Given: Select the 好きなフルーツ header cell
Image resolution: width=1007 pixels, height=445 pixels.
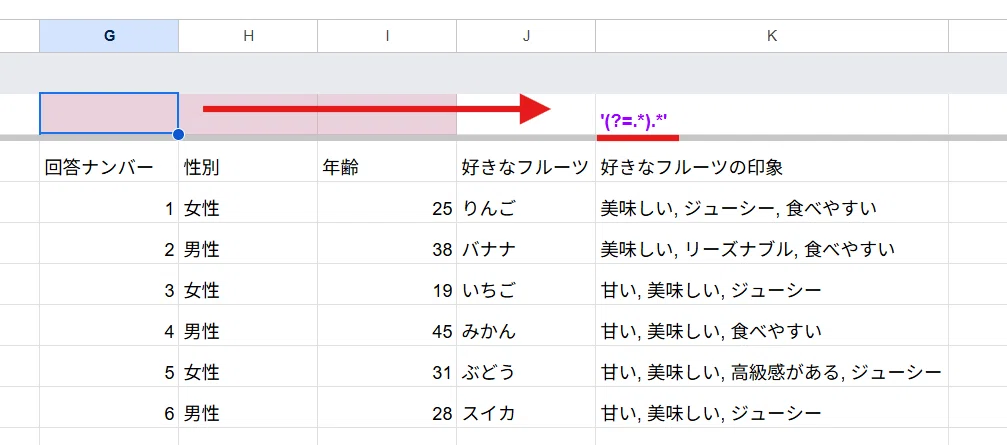Looking at the screenshot, I should coord(526,168).
